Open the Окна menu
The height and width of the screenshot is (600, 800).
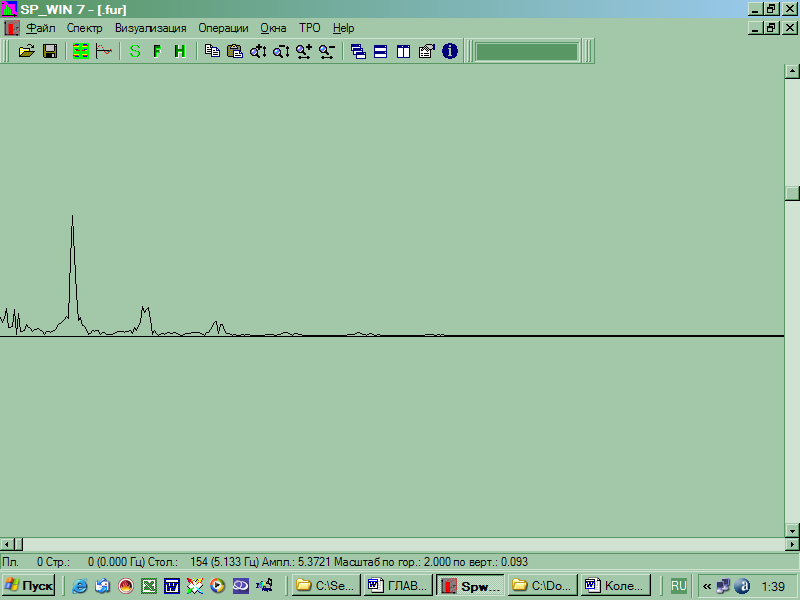click(273, 28)
